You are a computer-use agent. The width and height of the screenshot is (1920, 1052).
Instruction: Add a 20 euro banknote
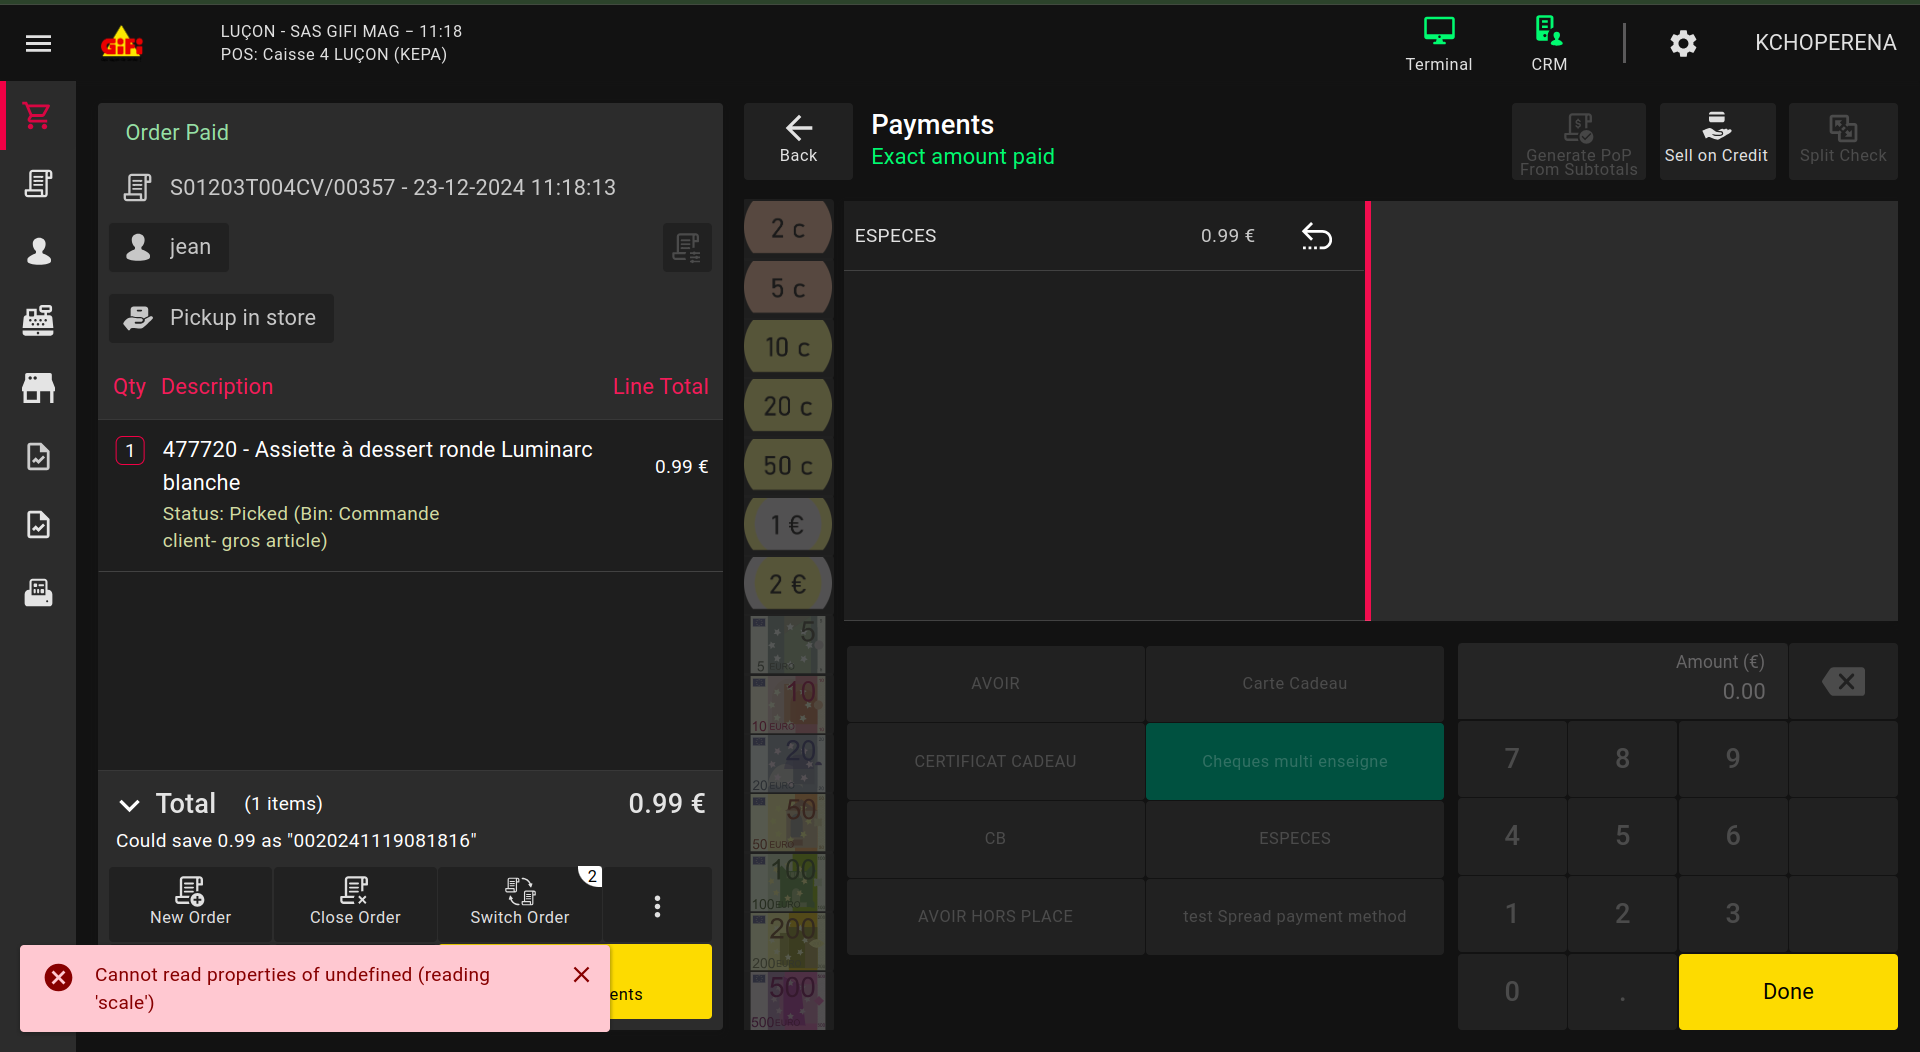788,763
